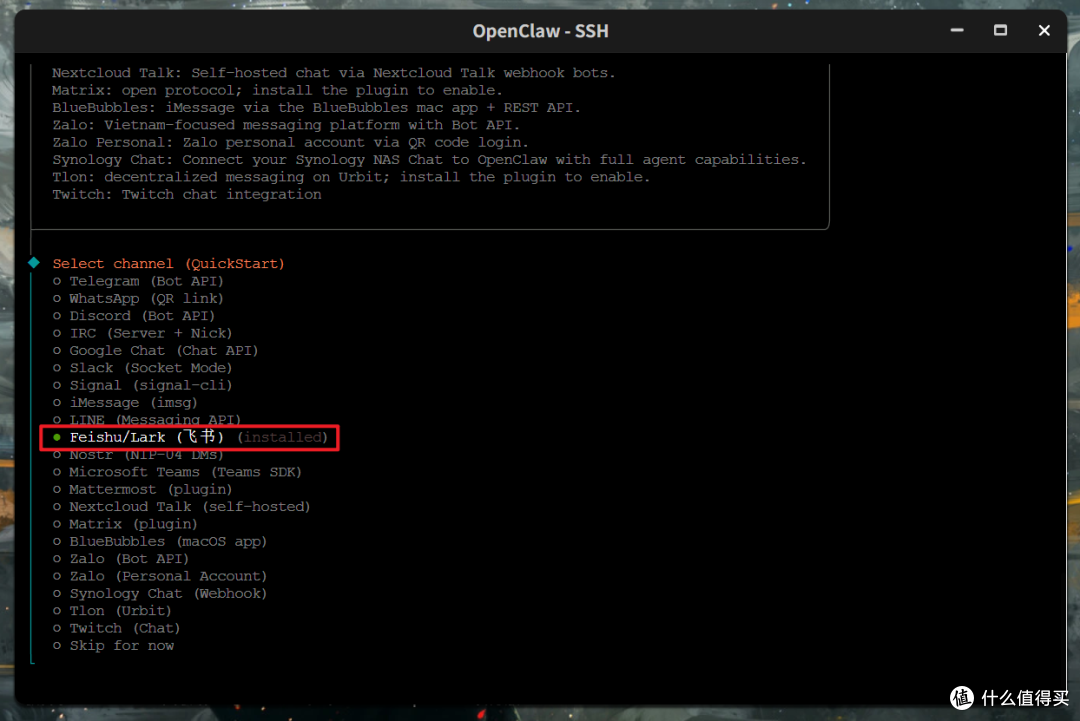The width and height of the screenshot is (1080, 721).
Task: Choose Matrix (plugin) channel
Action: click(125, 524)
